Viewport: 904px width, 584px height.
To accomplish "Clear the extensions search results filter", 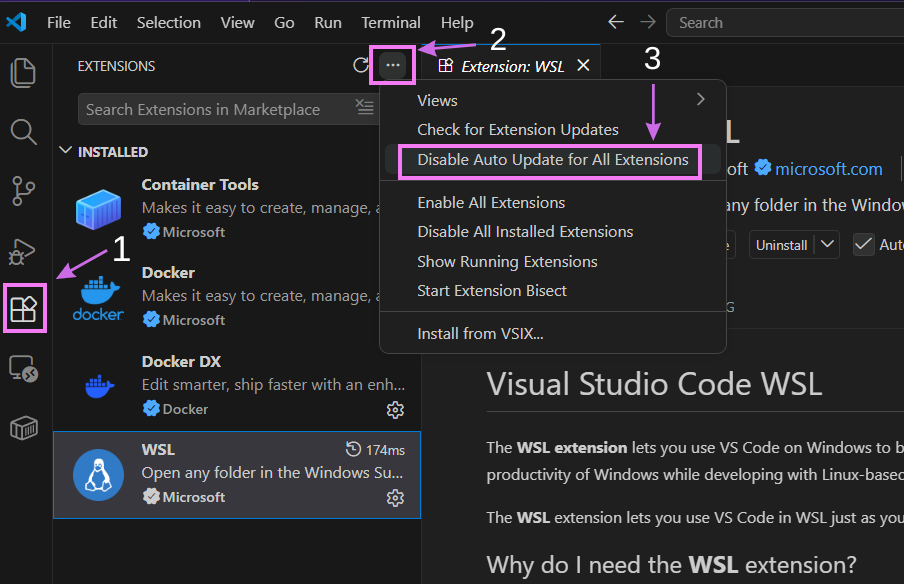I will pos(364,107).
